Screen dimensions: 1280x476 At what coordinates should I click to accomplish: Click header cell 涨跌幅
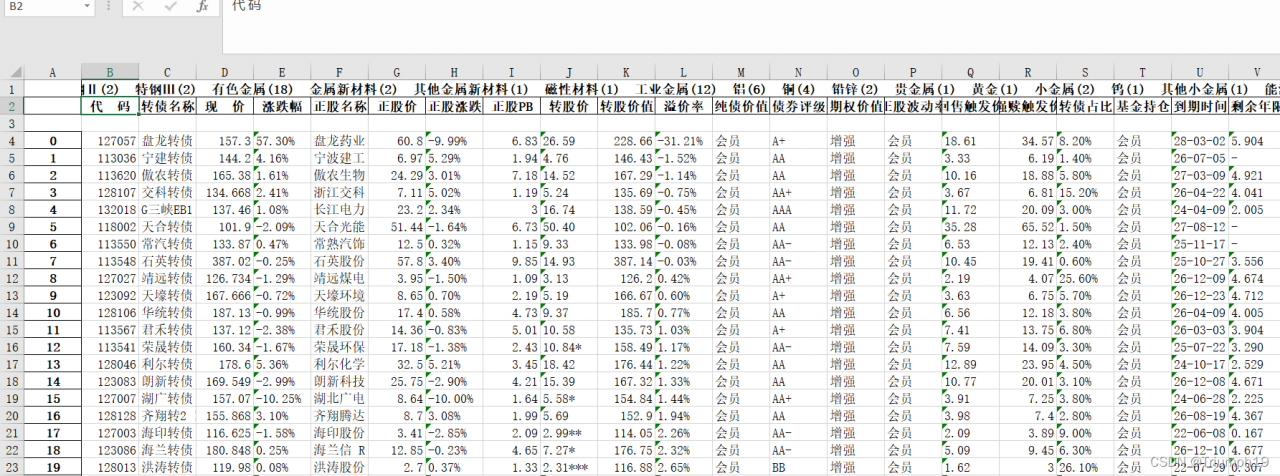(282, 106)
